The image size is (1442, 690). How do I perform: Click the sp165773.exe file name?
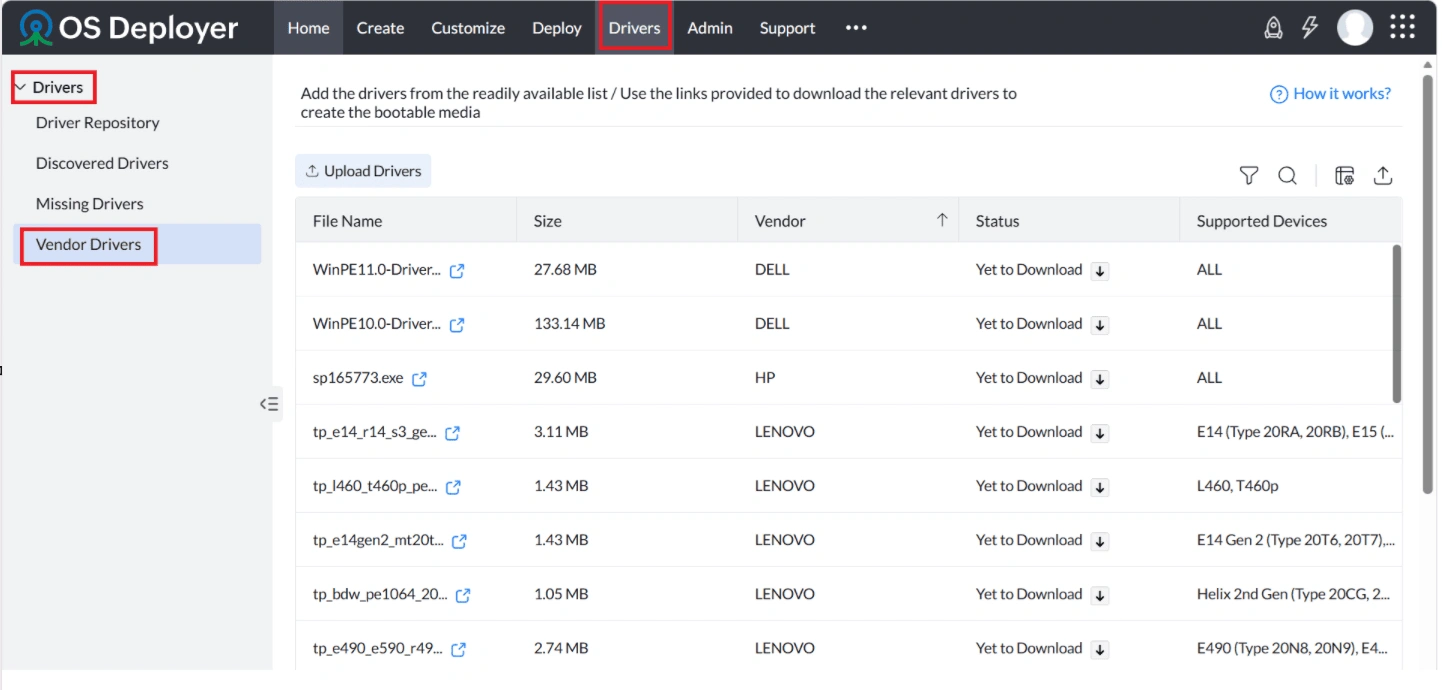[358, 378]
